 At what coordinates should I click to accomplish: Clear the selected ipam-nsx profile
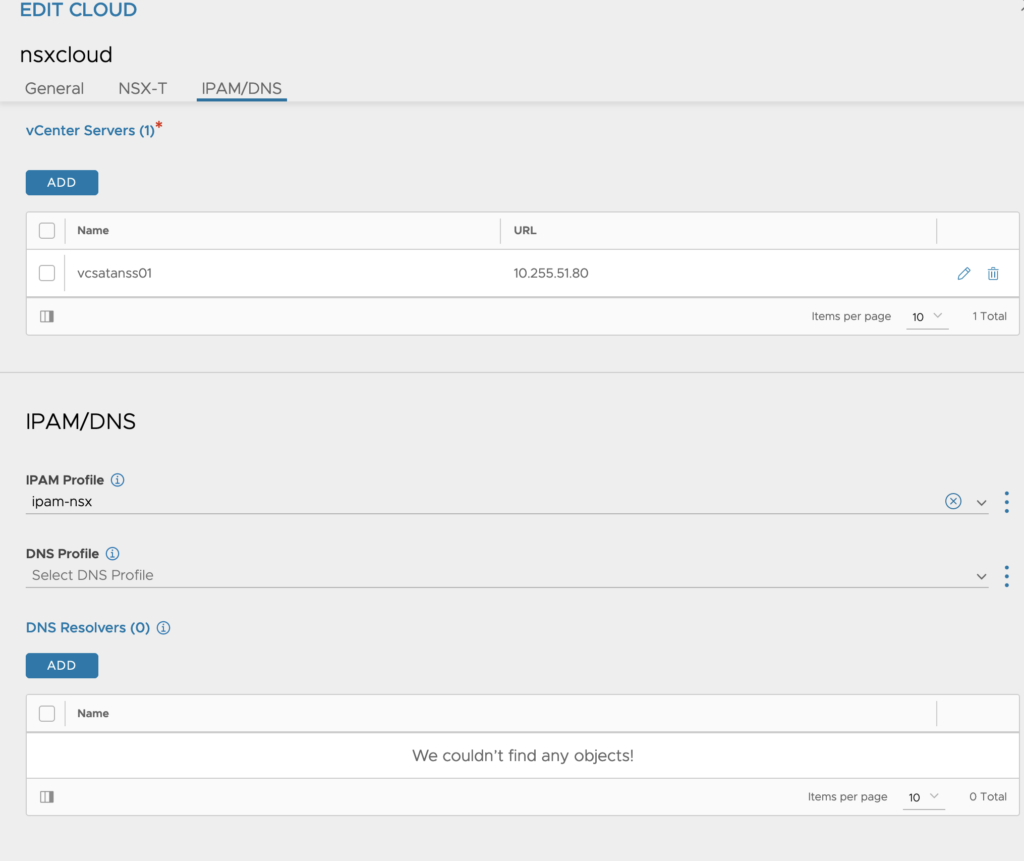(x=952, y=501)
